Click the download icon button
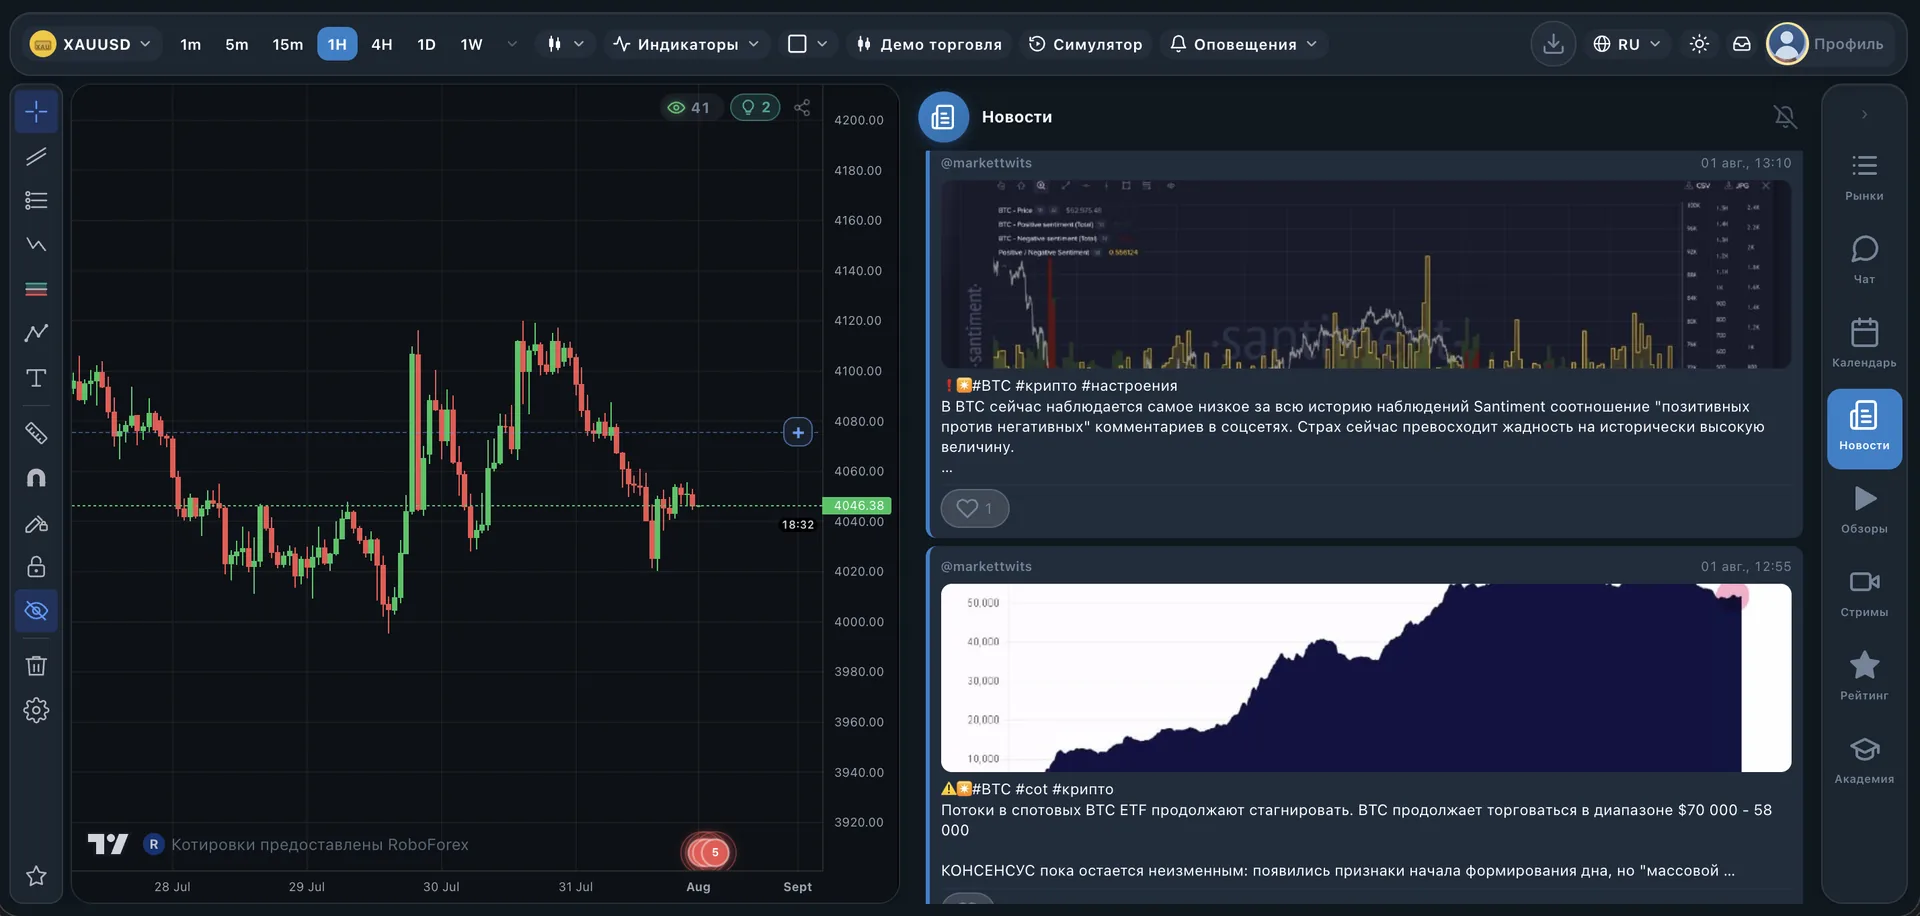 coord(1553,44)
